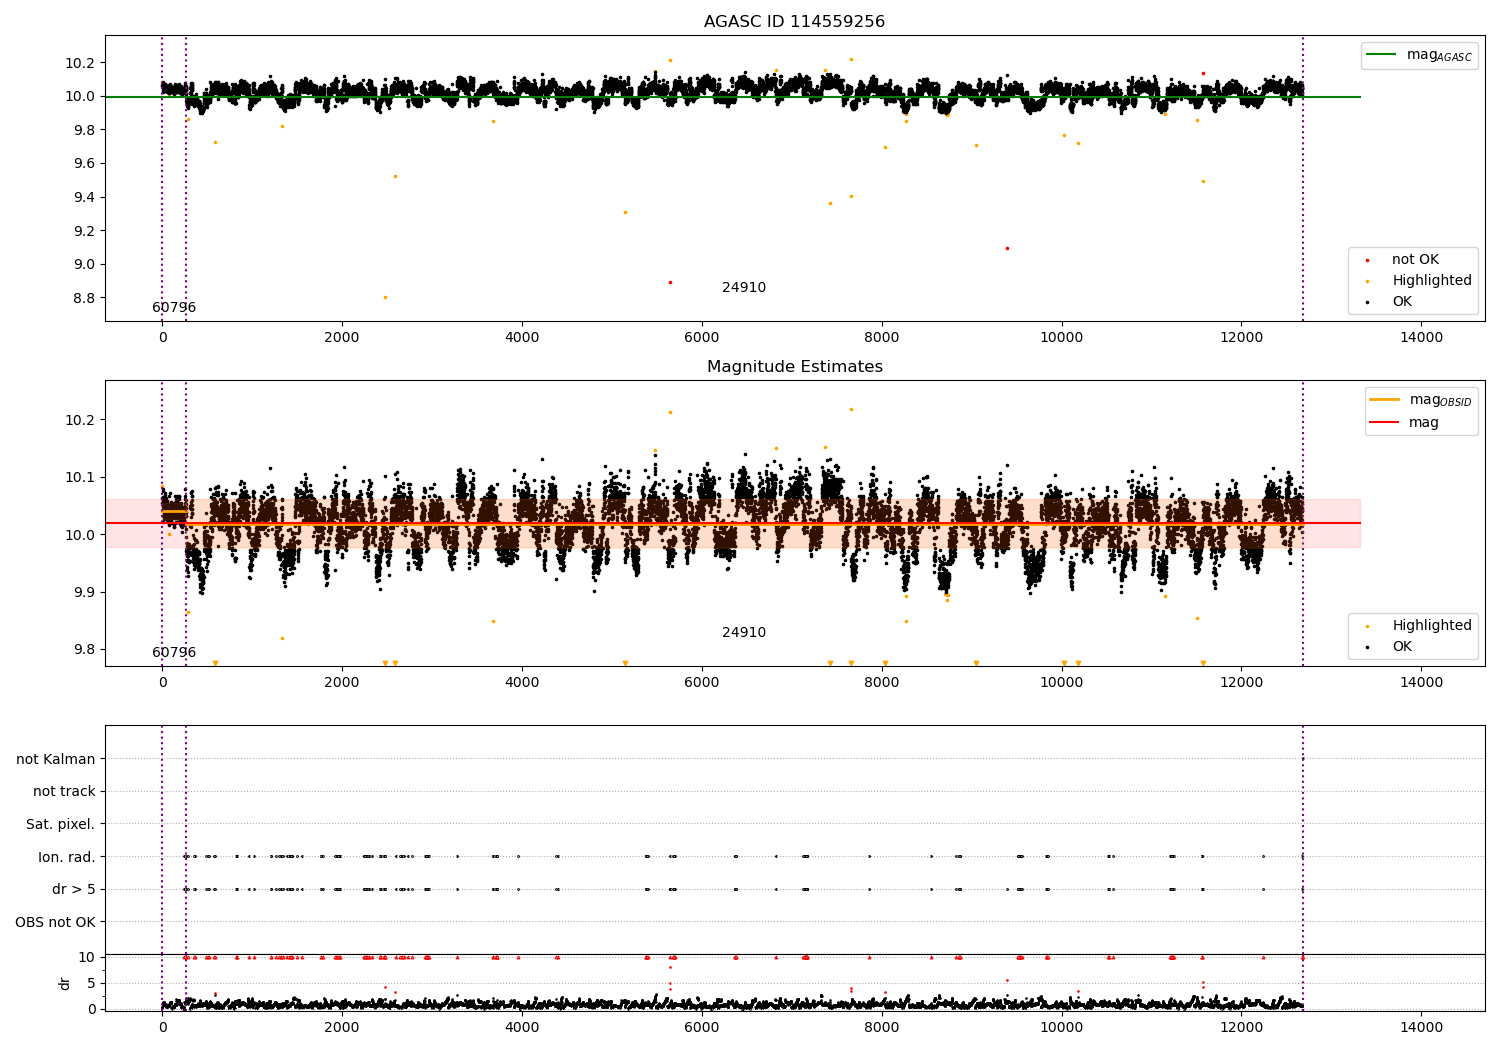The width and height of the screenshot is (1500, 1050).
Task: Click the 'Magnitude Estimates' plot title
Action: 794,367
